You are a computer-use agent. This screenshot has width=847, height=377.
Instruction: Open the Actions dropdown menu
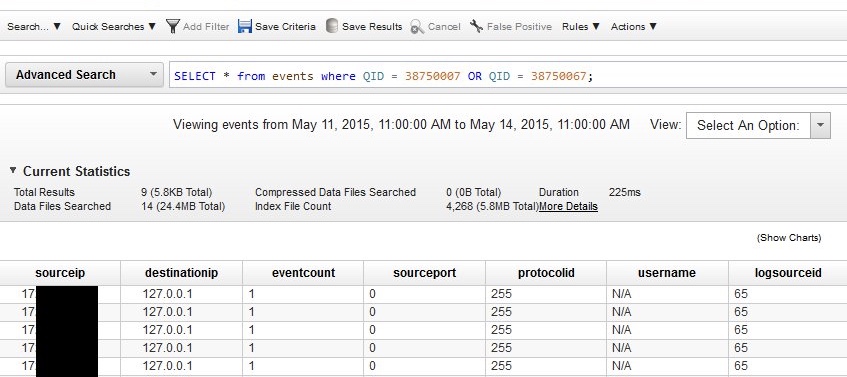(x=634, y=26)
